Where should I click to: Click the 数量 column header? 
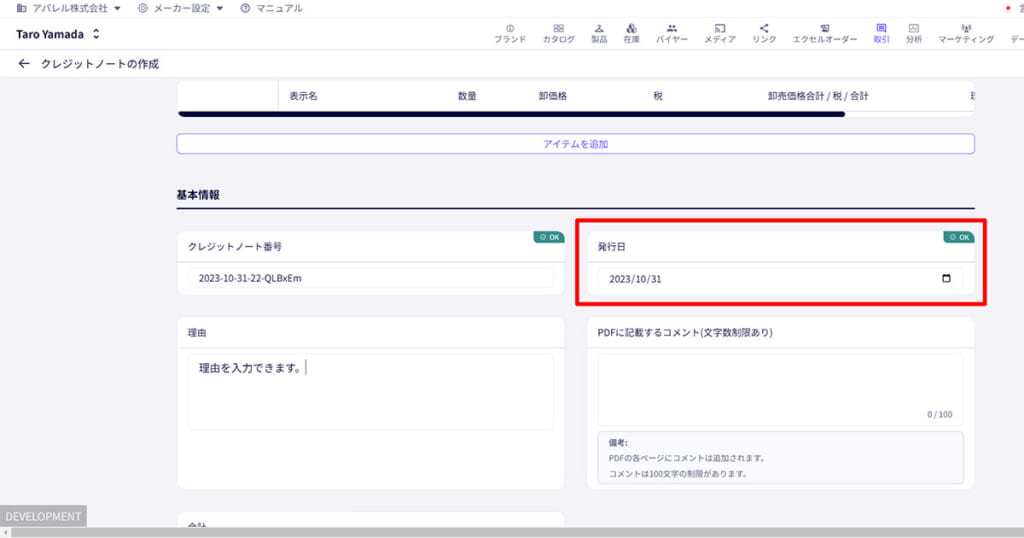tap(467, 96)
